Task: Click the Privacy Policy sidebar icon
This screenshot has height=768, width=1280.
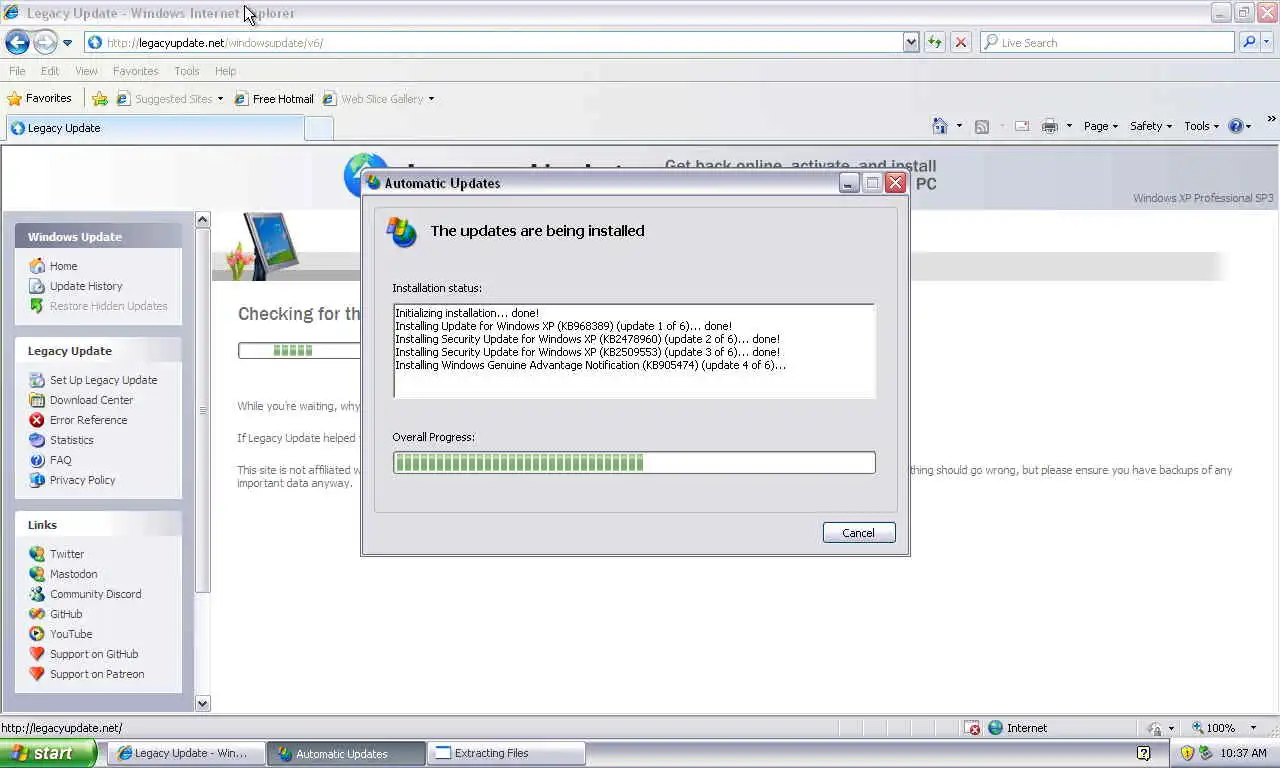Action: pos(37,480)
